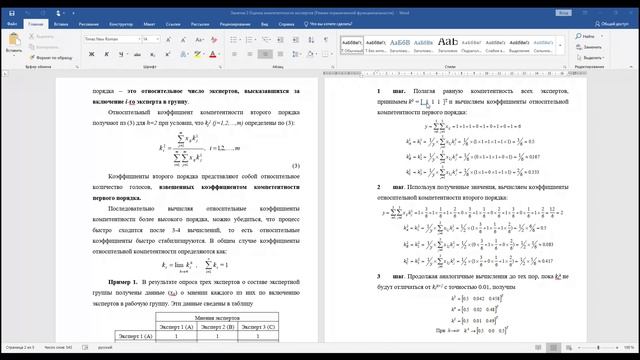This screenshot has height=360, width=640.
Task: Toggle superscript x² formatting
Action: [x=168, y=54]
